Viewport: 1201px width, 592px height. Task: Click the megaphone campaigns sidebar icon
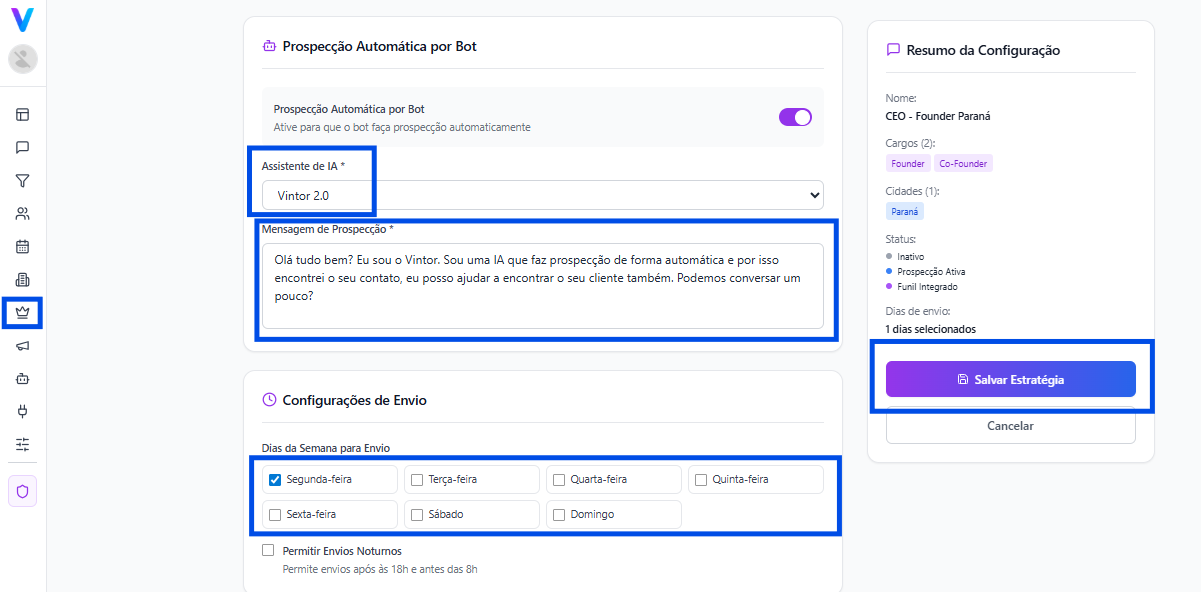[22, 346]
